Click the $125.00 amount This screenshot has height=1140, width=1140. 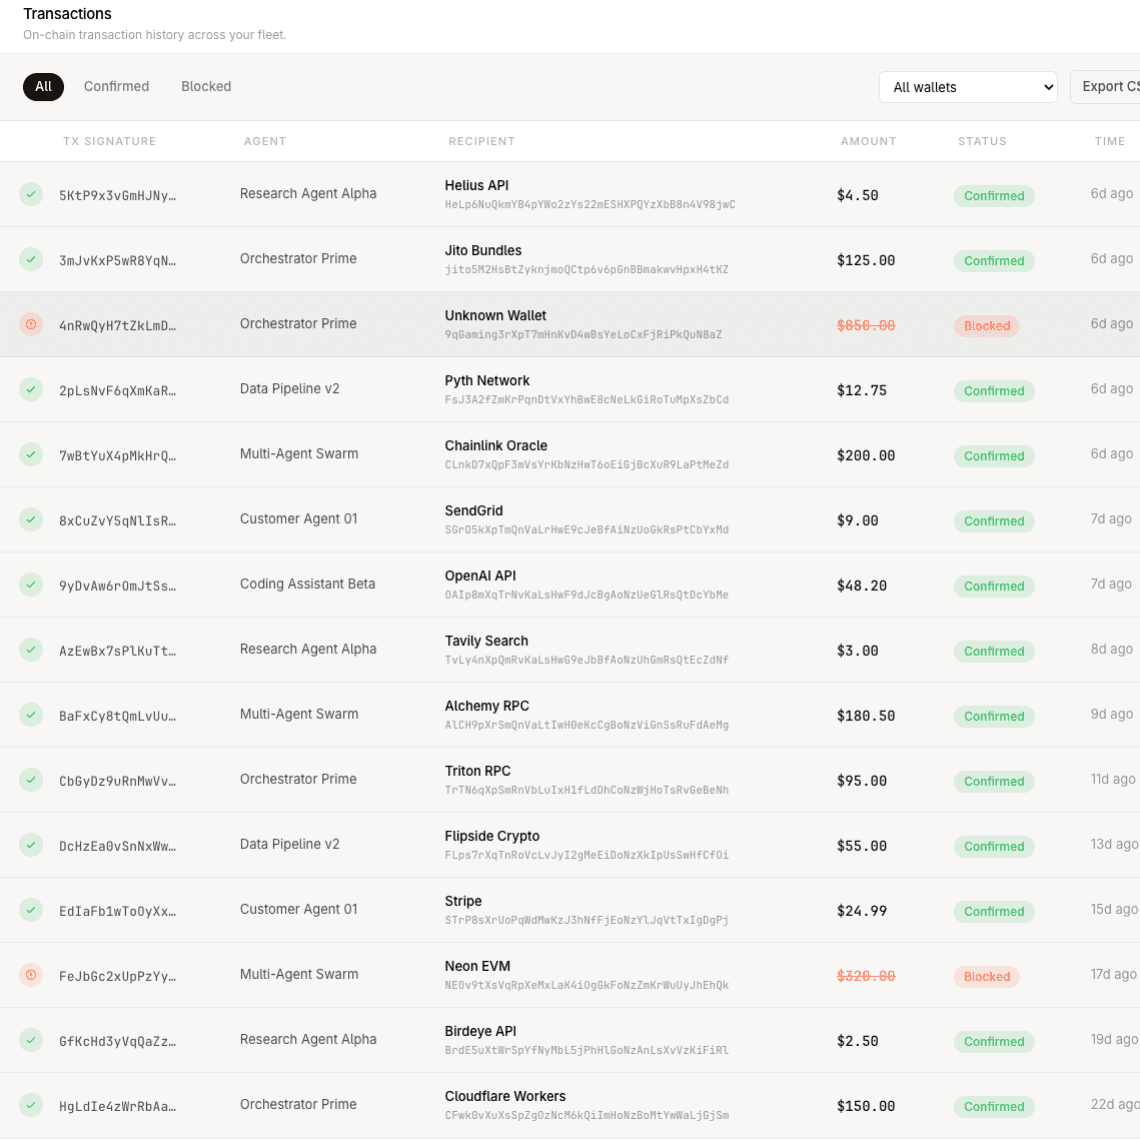[866, 260]
